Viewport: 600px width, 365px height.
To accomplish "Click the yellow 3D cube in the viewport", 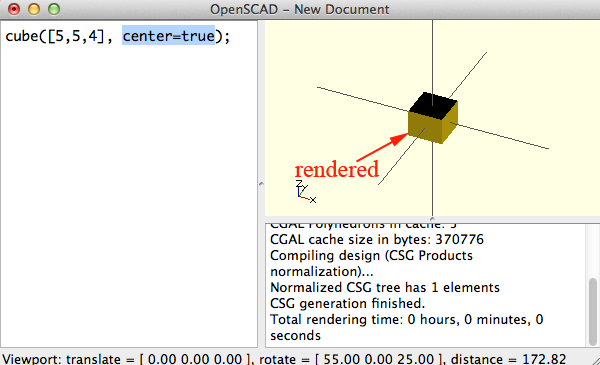I will click(433, 118).
